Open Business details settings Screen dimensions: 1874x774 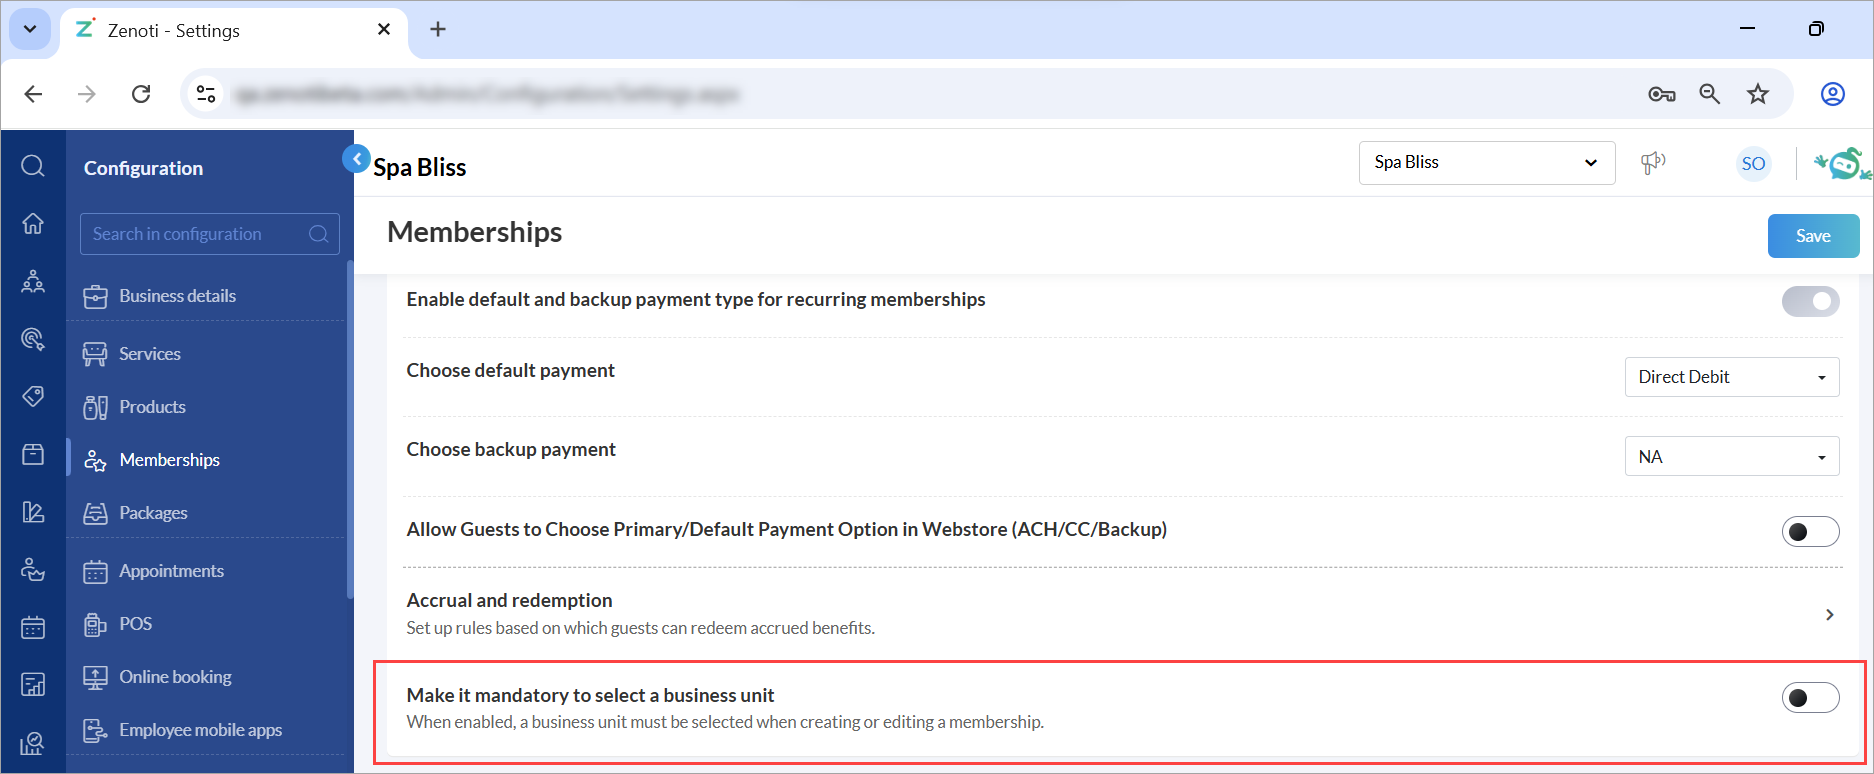pos(177,296)
